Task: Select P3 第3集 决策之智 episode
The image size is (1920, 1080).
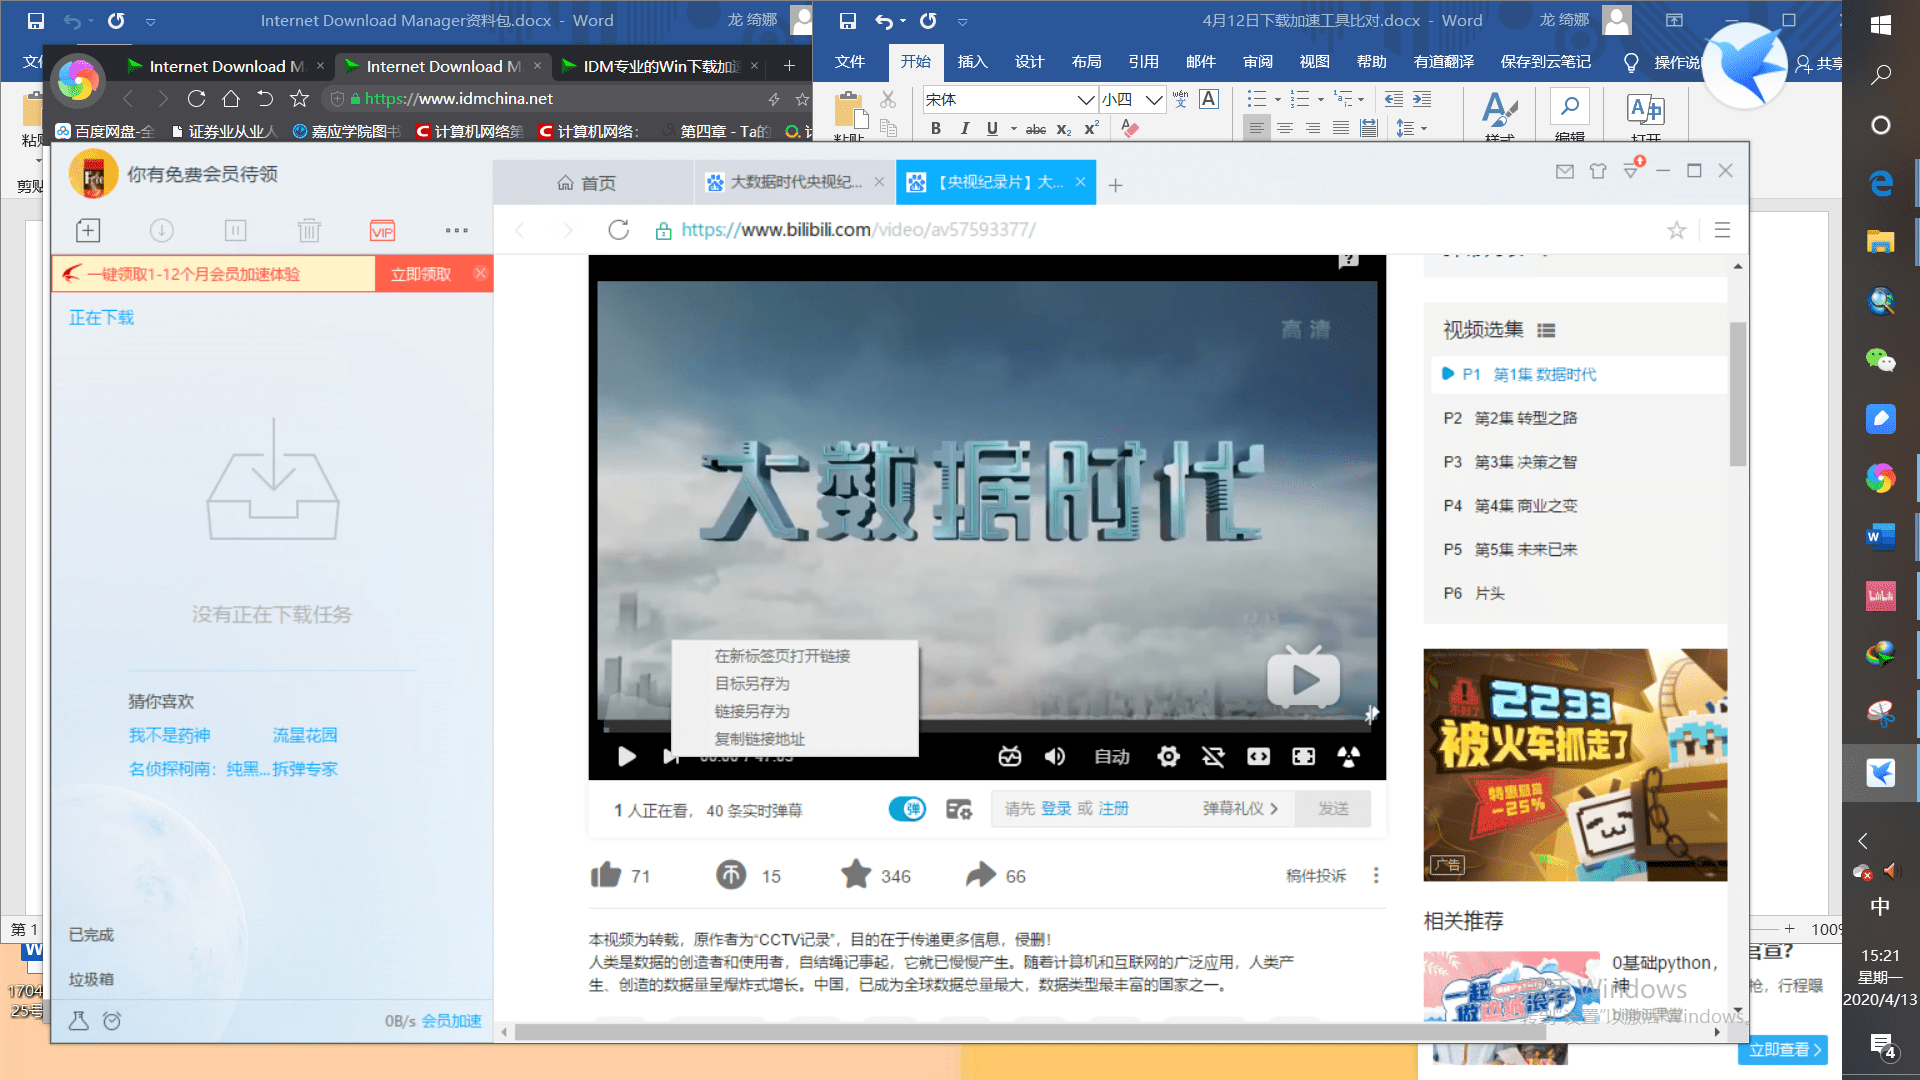Action: click(x=1577, y=462)
